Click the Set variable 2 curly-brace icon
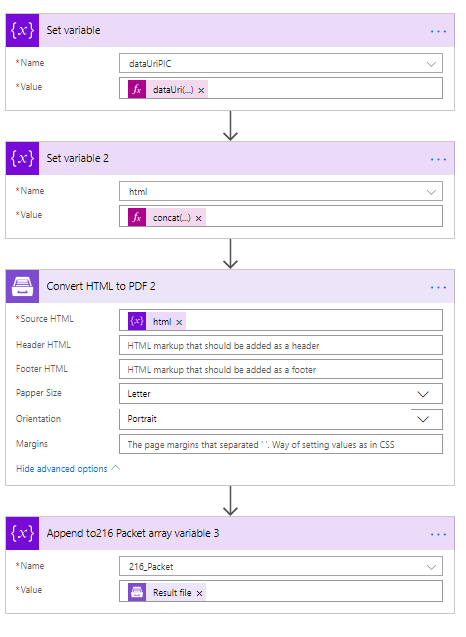 click(22, 158)
